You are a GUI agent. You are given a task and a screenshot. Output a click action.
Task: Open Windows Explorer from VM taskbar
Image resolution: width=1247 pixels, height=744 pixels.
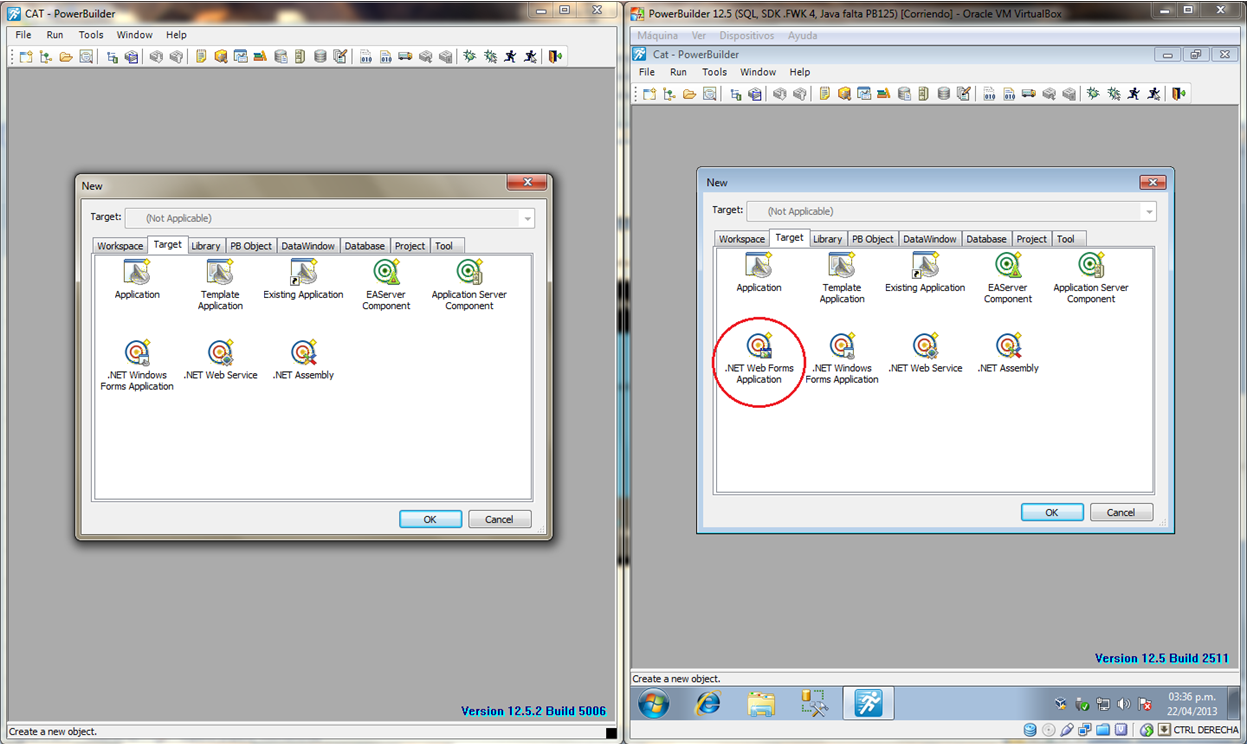[761, 704]
